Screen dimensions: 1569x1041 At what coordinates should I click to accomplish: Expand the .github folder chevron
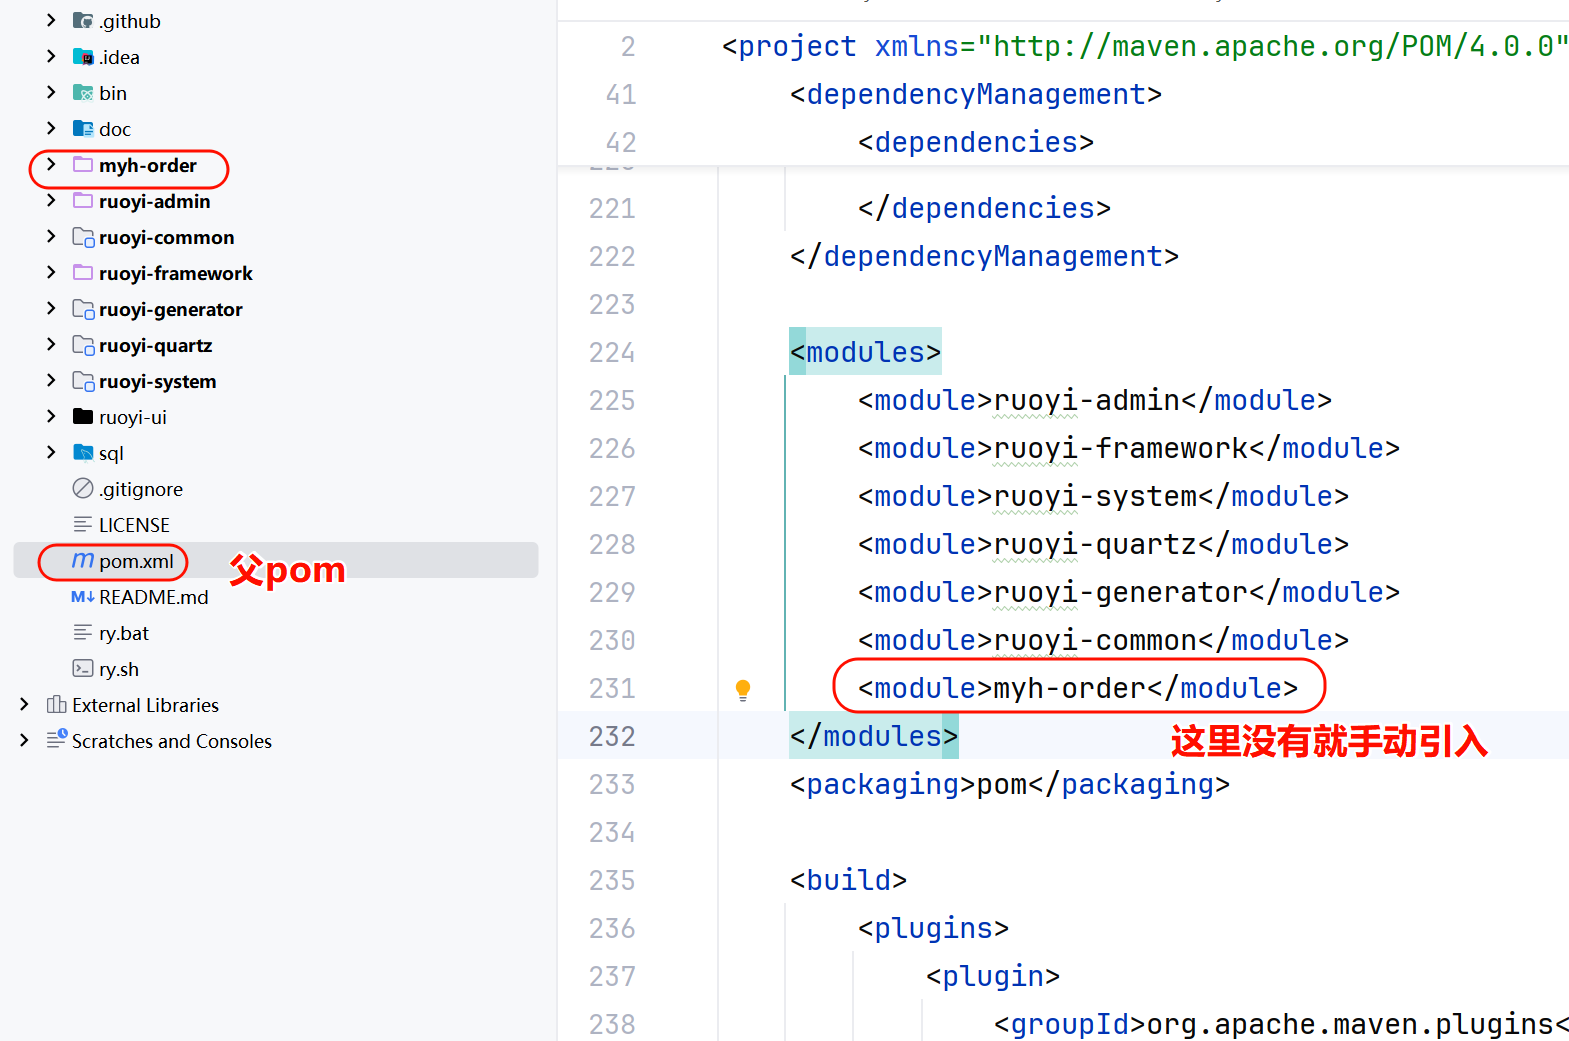pos(51,21)
